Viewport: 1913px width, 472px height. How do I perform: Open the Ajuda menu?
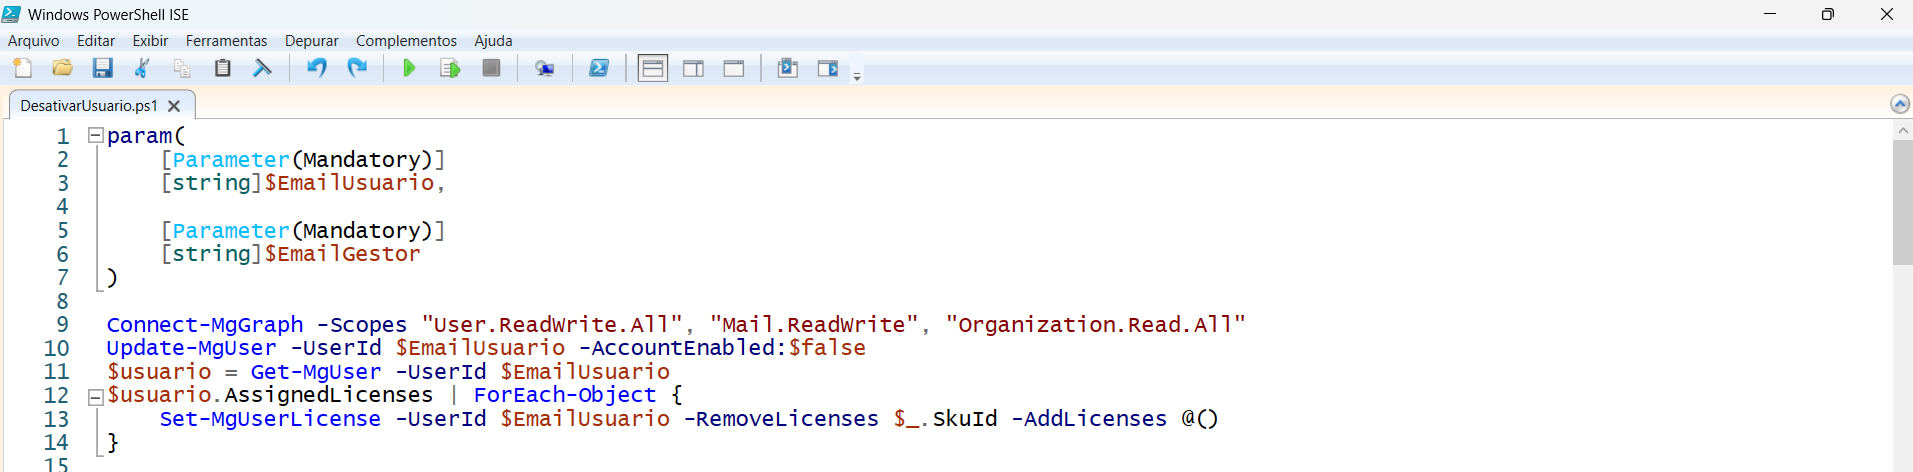(493, 41)
